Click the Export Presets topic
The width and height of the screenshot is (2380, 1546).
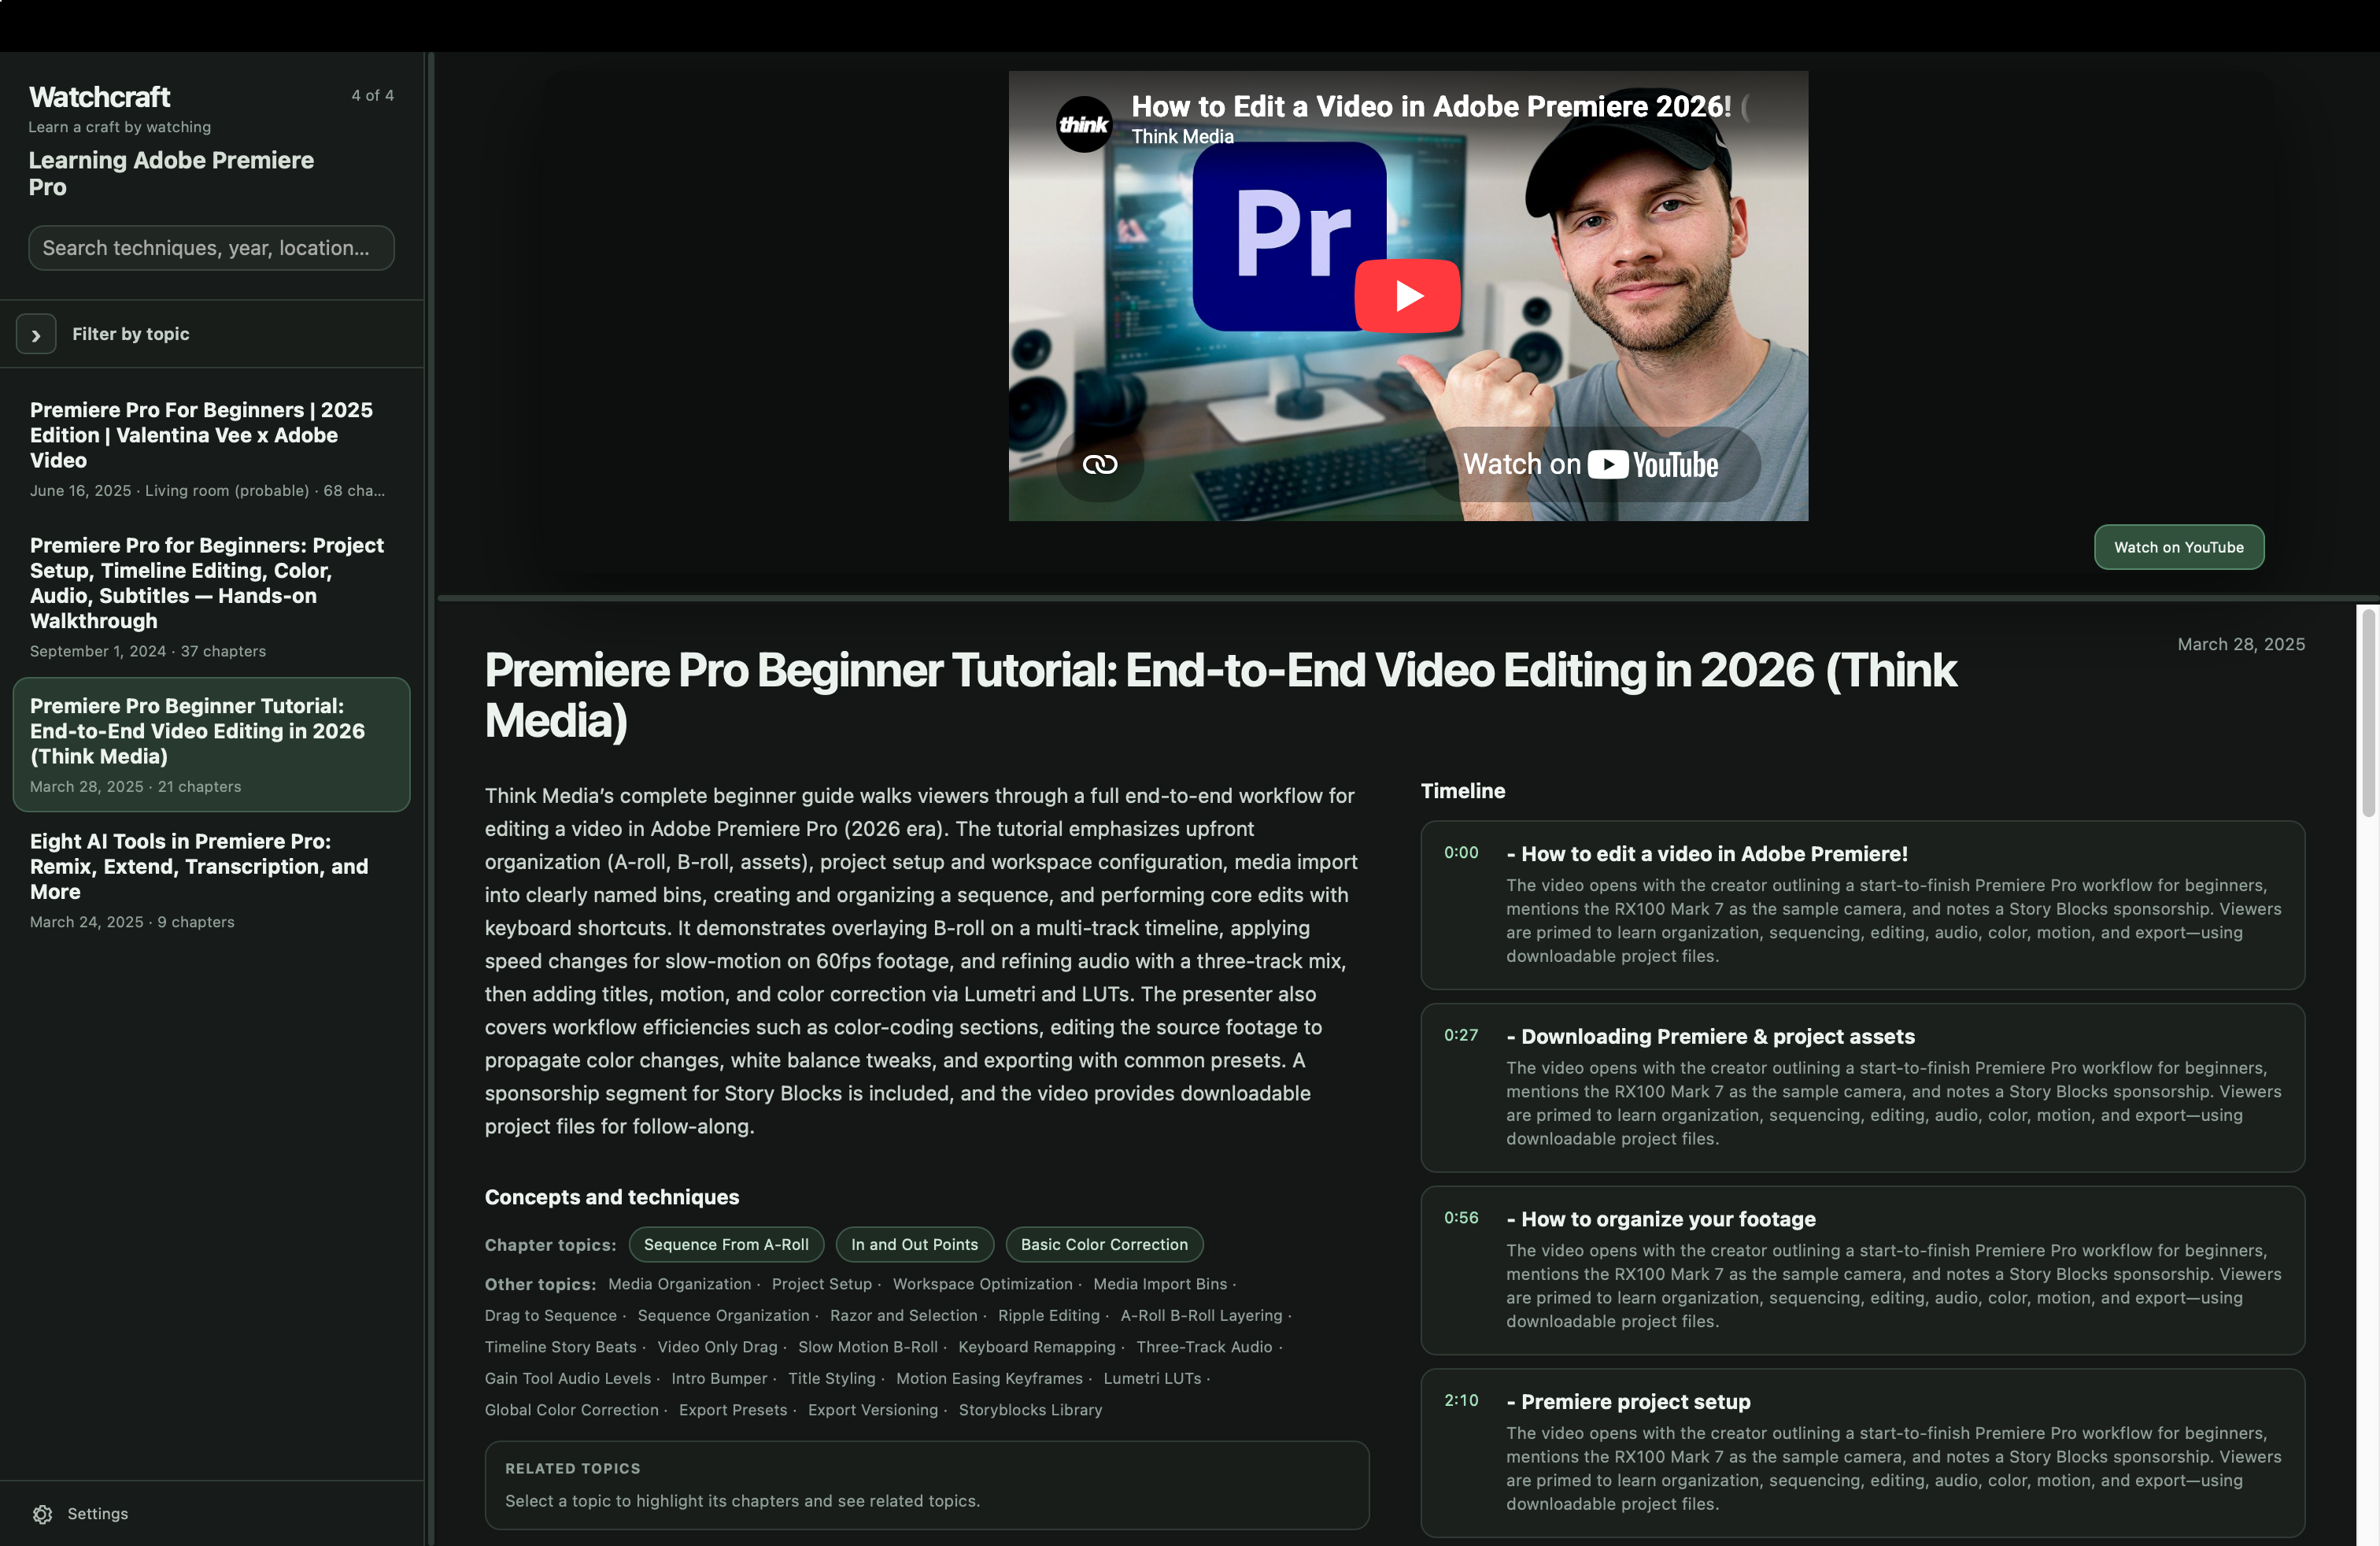[x=733, y=1409]
